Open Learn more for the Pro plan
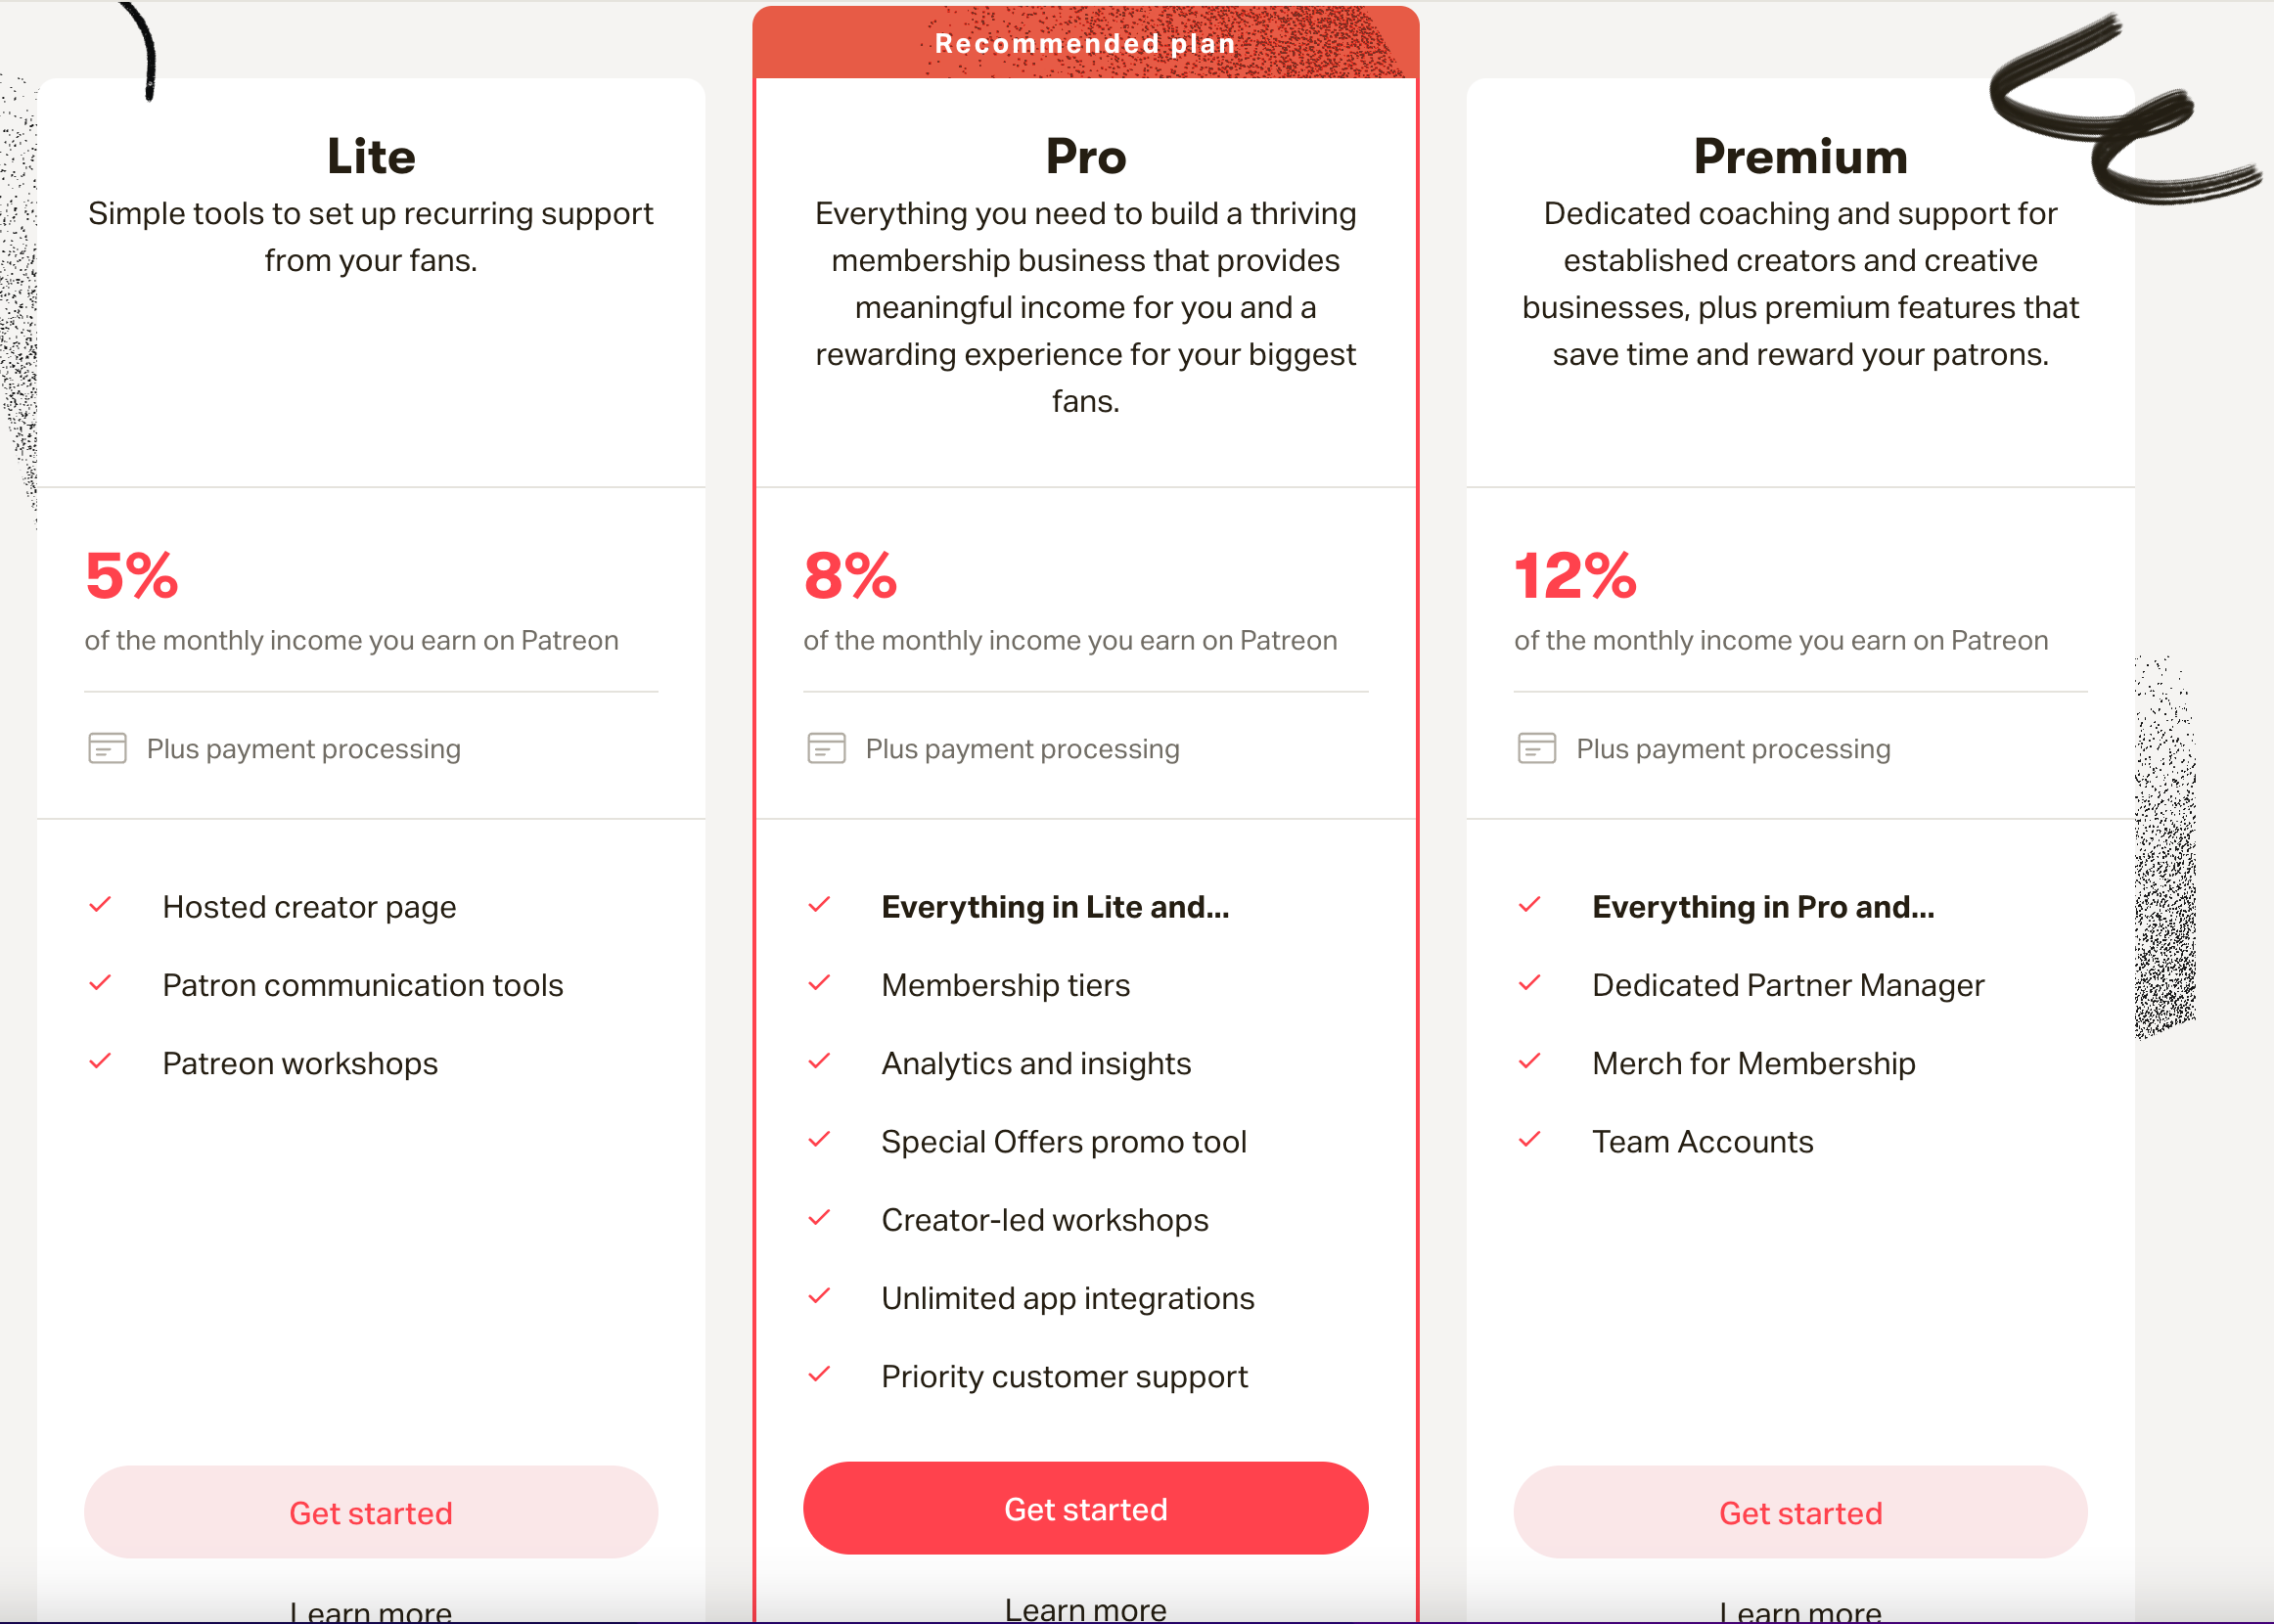 pyautogui.click(x=1085, y=1607)
